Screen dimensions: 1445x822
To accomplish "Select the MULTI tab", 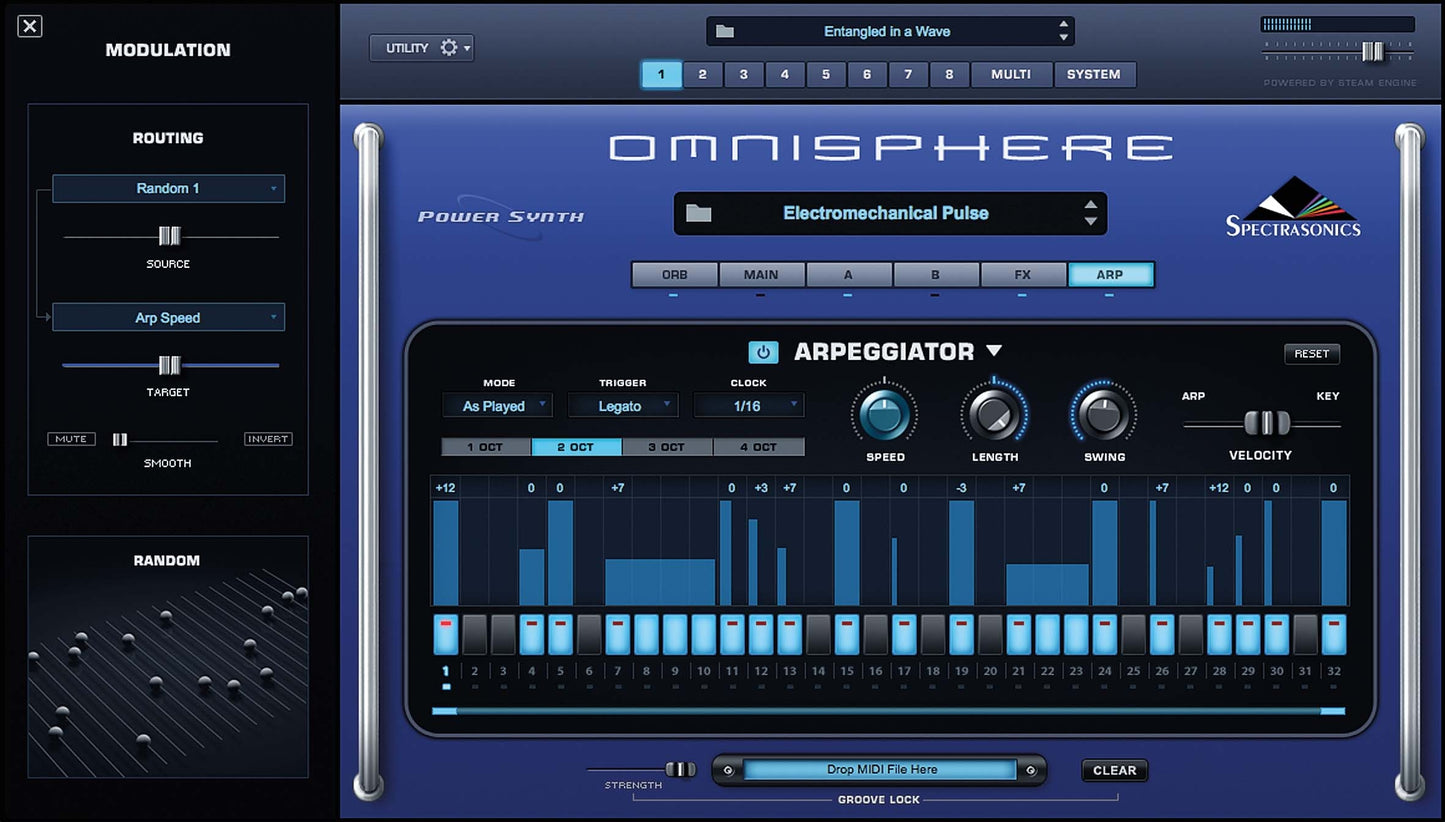I will pos(1011,75).
